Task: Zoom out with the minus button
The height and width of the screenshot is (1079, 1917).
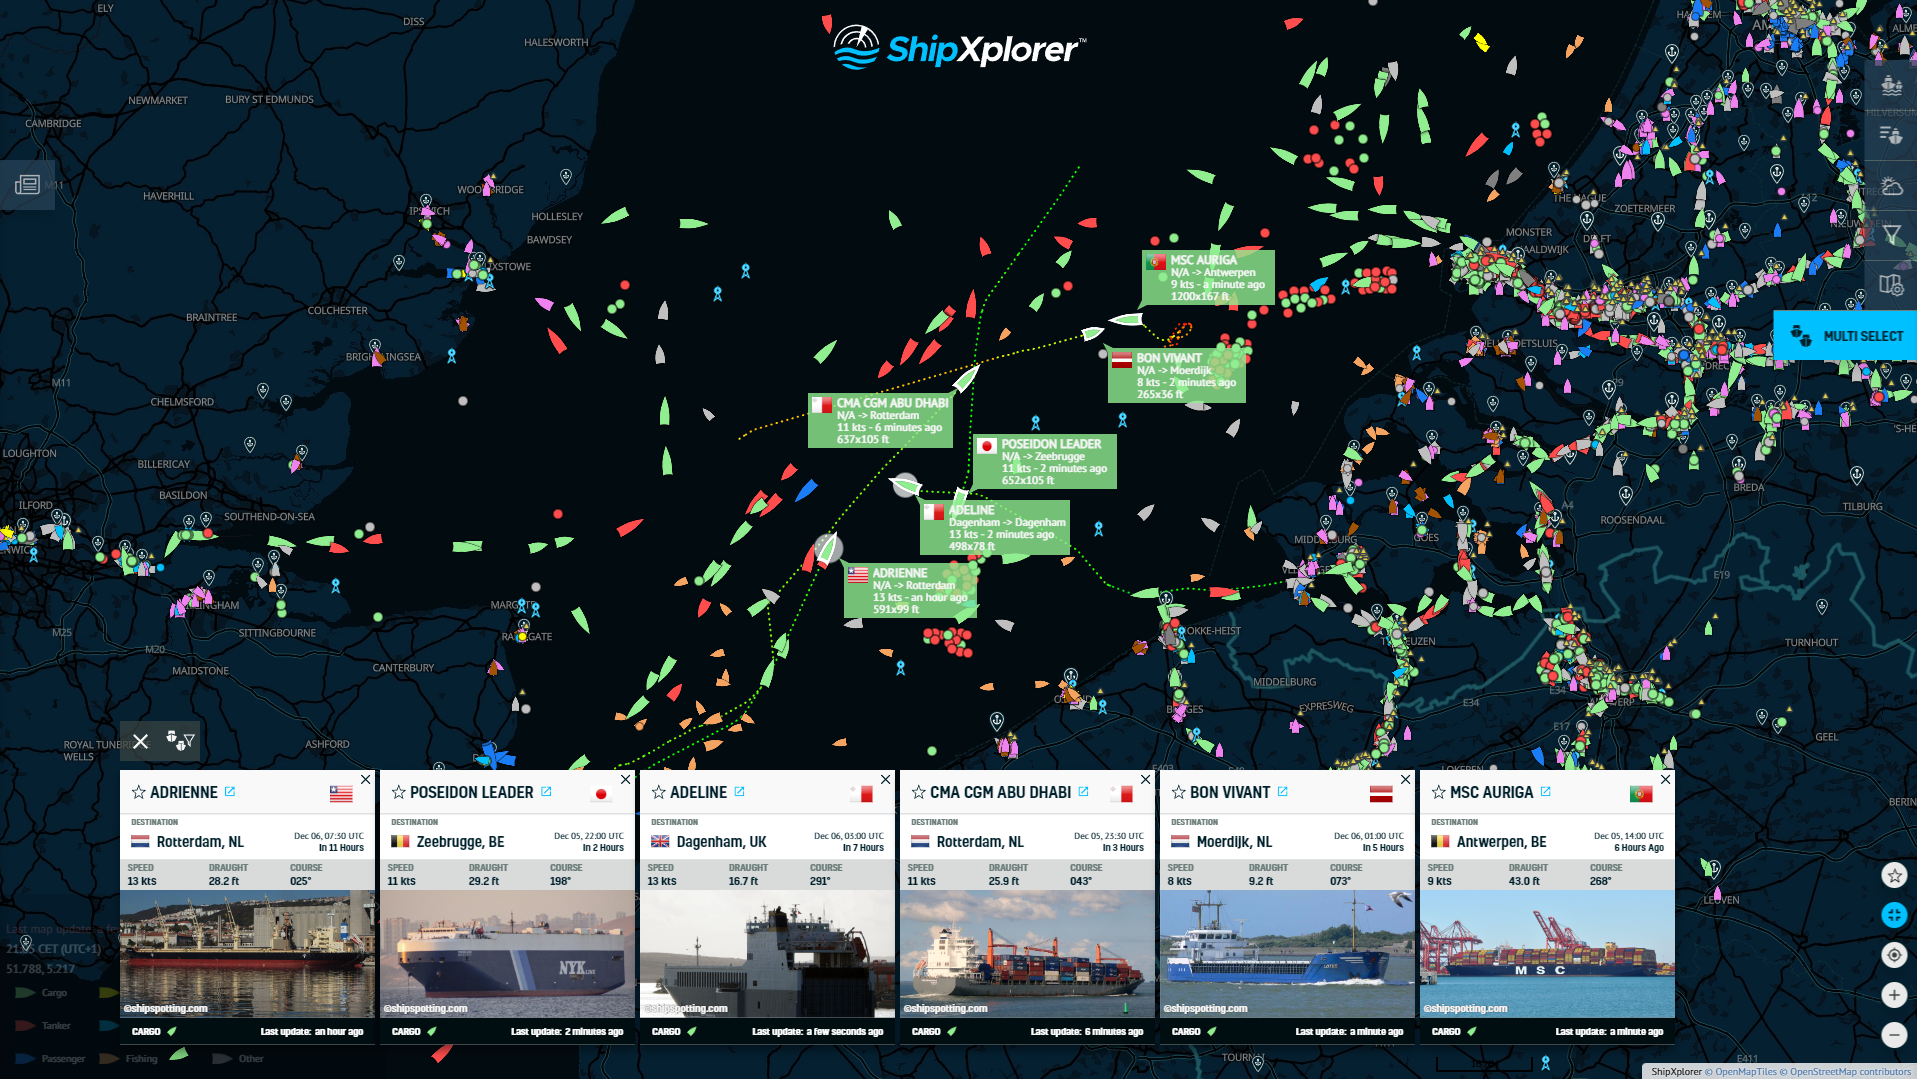Action: (x=1894, y=1035)
